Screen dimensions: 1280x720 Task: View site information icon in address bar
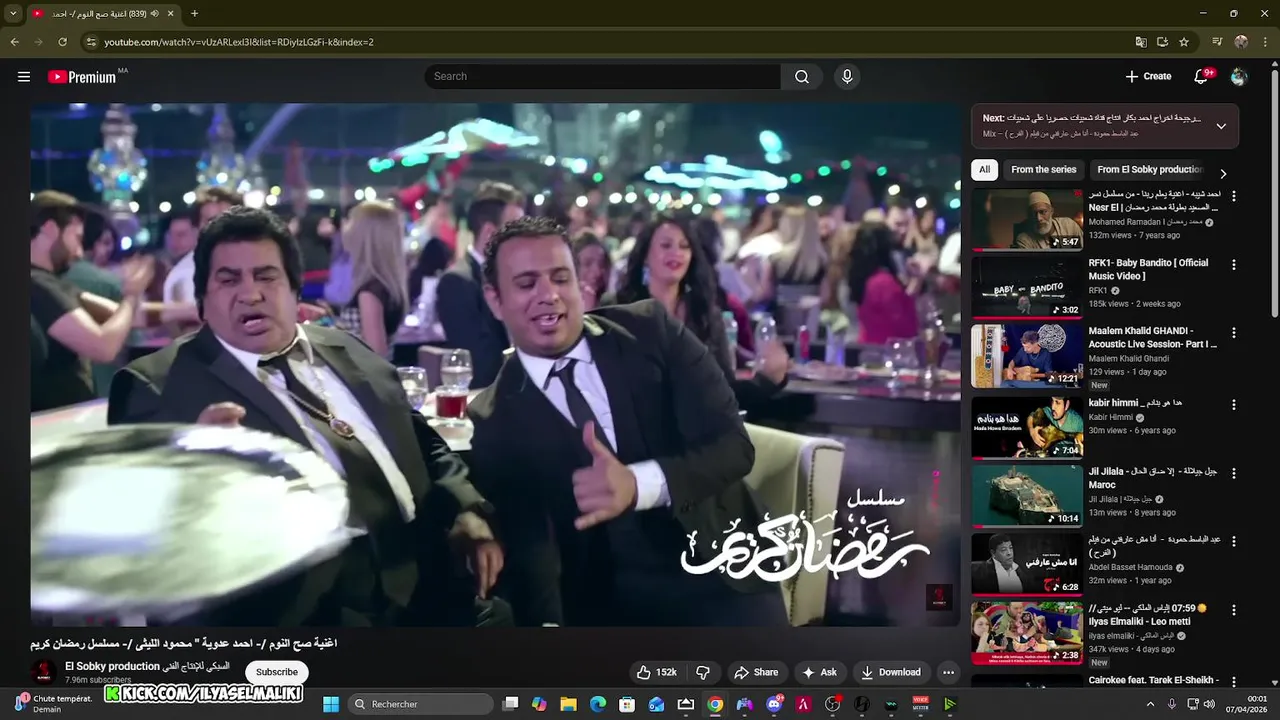pos(91,42)
